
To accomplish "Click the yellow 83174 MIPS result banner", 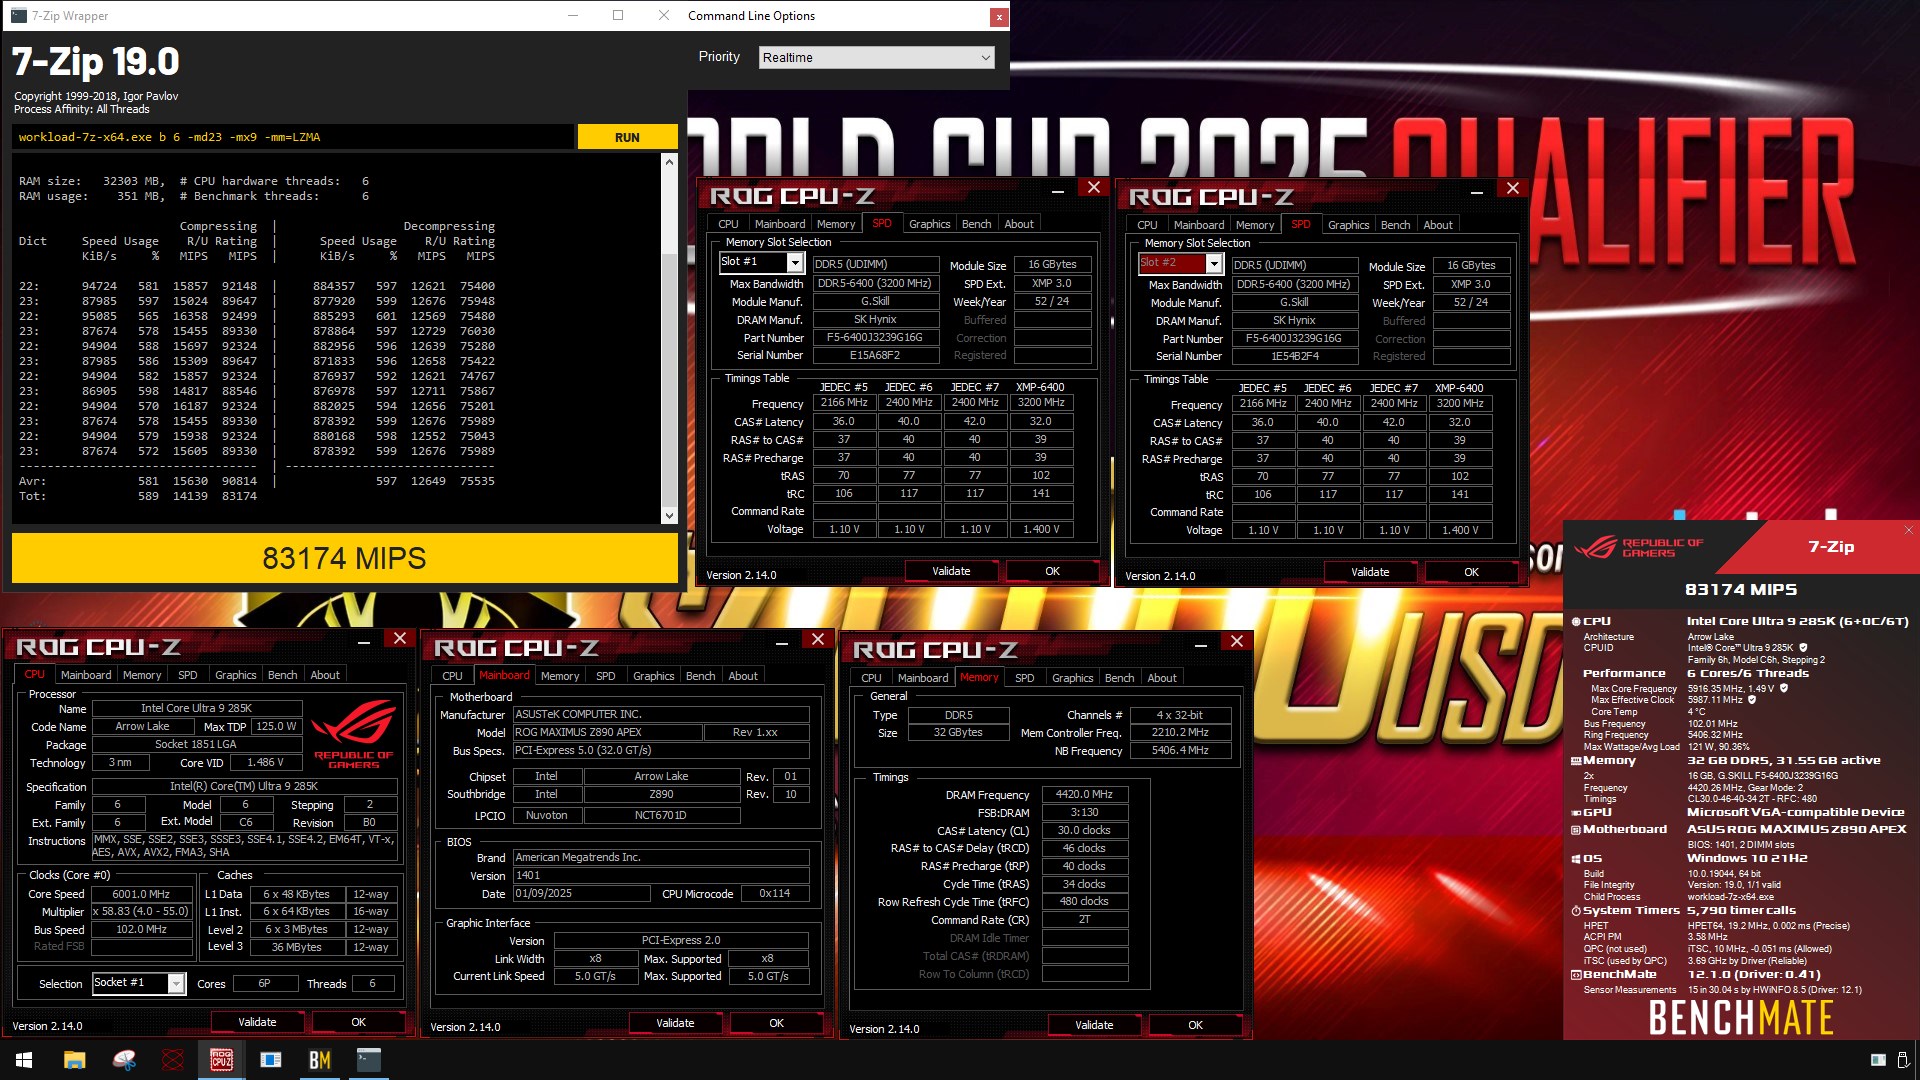I will (345, 558).
